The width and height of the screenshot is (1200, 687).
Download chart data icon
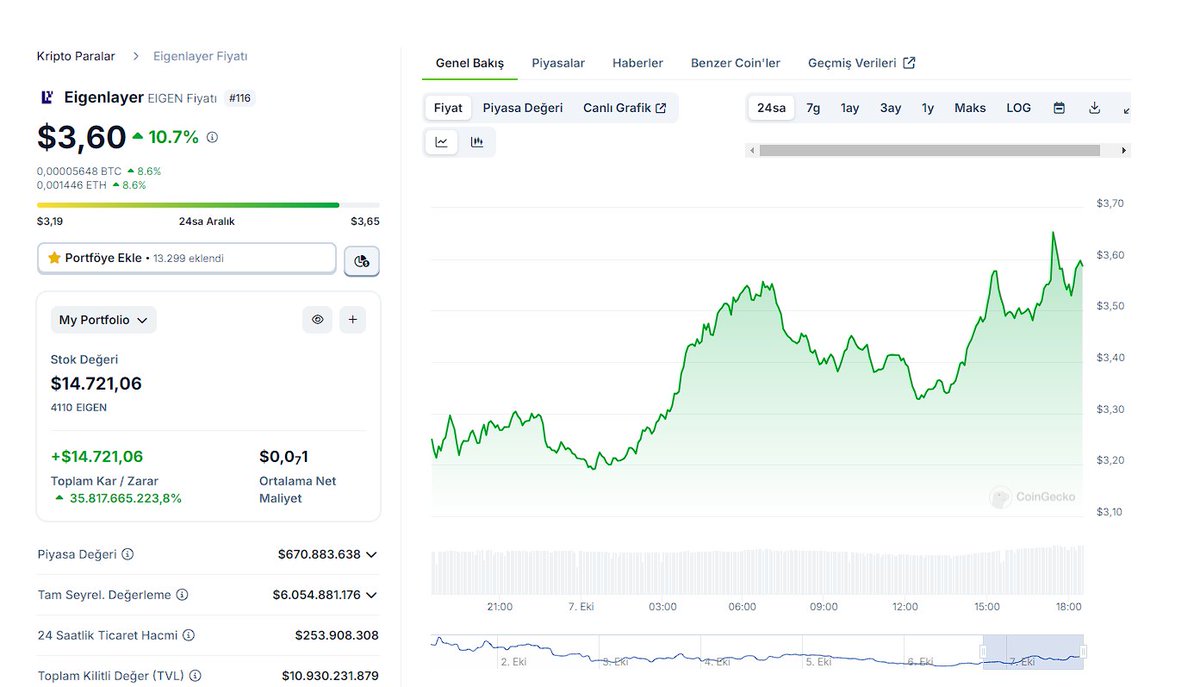tap(1094, 108)
